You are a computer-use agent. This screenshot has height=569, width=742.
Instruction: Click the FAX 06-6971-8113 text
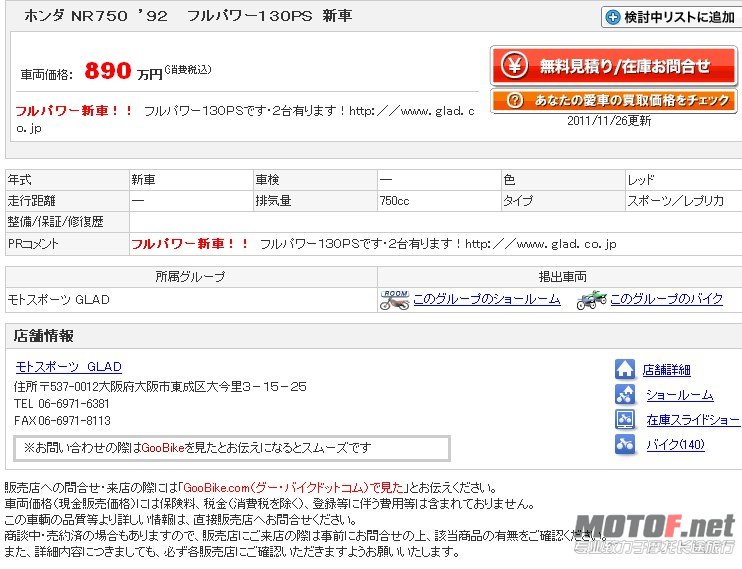pyautogui.click(x=62, y=421)
